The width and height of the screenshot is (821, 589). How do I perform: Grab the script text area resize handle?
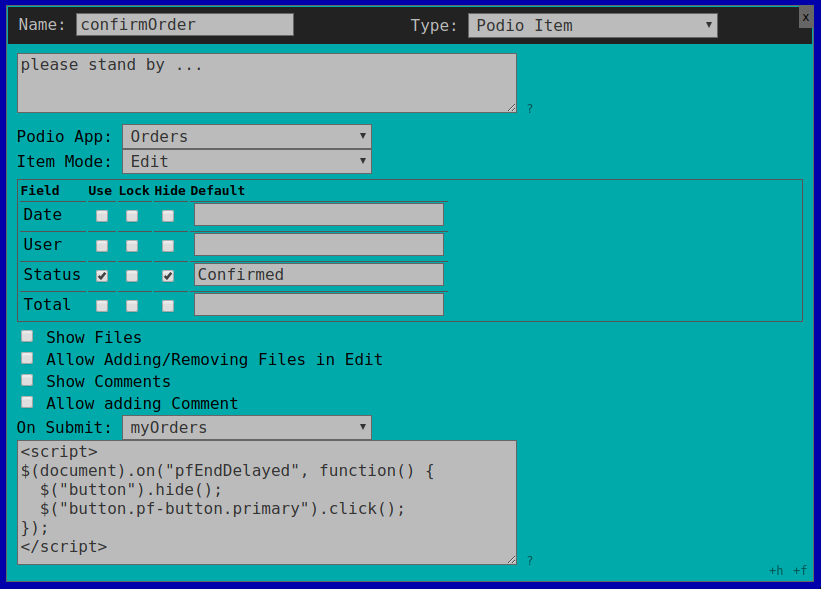coord(512,560)
